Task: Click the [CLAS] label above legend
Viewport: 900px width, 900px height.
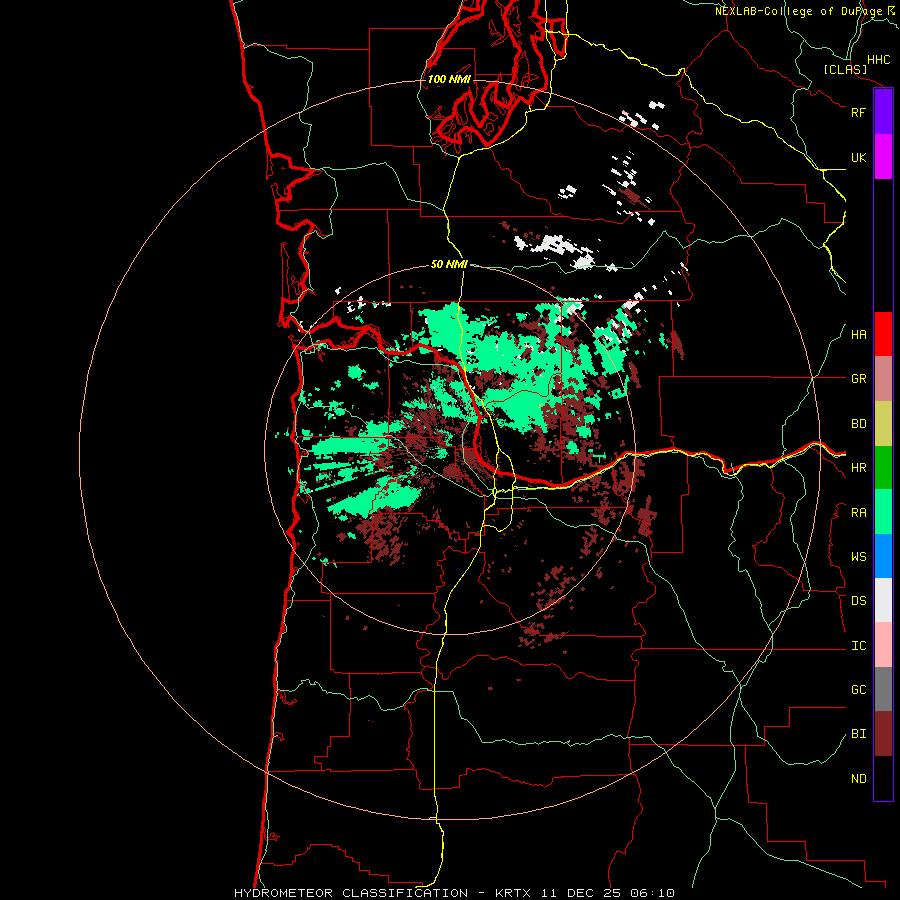Action: coord(845,69)
